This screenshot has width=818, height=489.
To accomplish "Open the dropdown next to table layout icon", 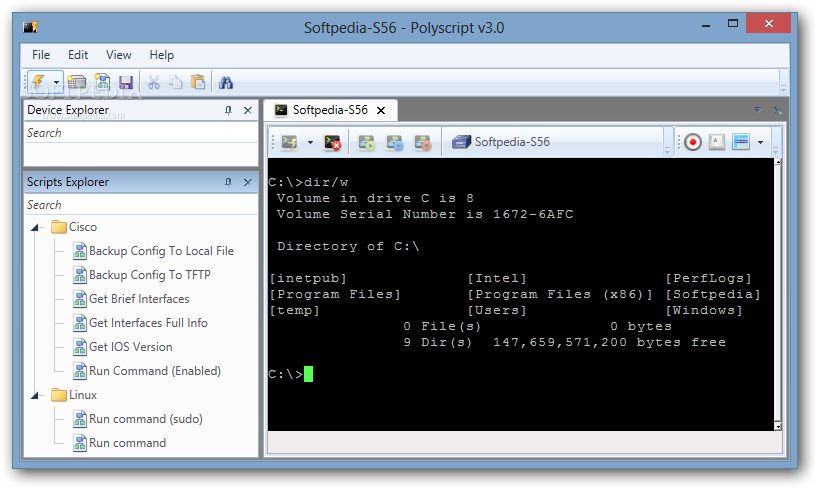I will pos(761,142).
